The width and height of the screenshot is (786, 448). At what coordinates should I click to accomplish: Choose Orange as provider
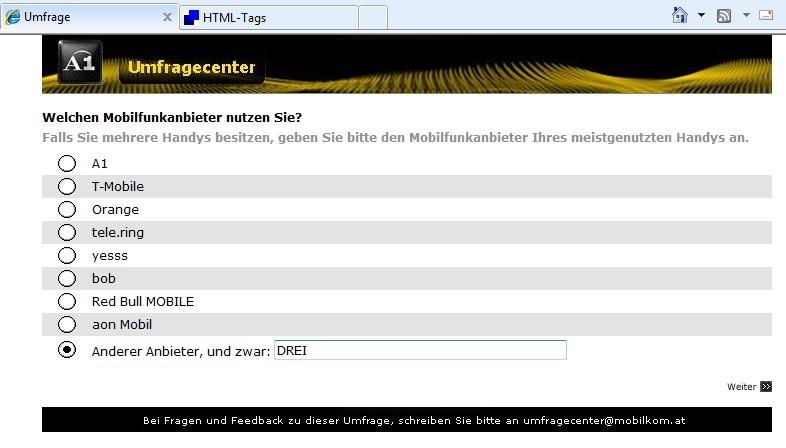[67, 209]
